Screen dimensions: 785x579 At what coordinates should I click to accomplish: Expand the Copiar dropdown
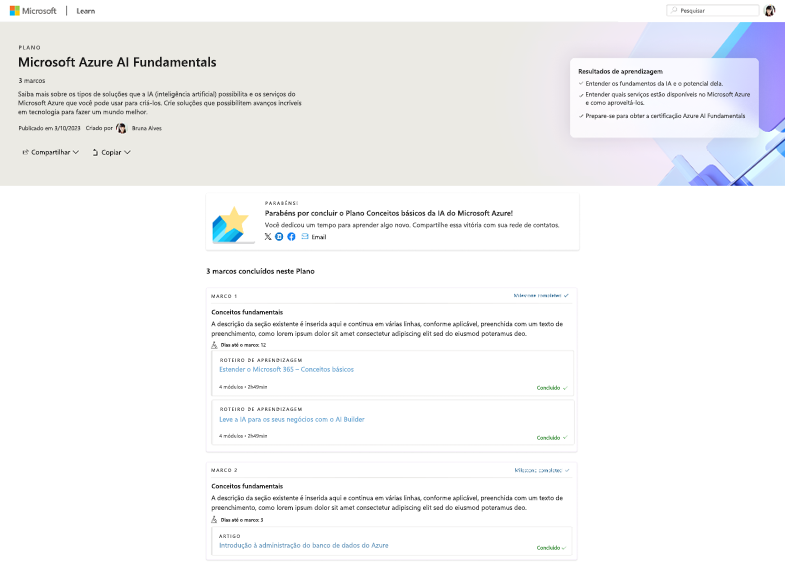coord(112,152)
